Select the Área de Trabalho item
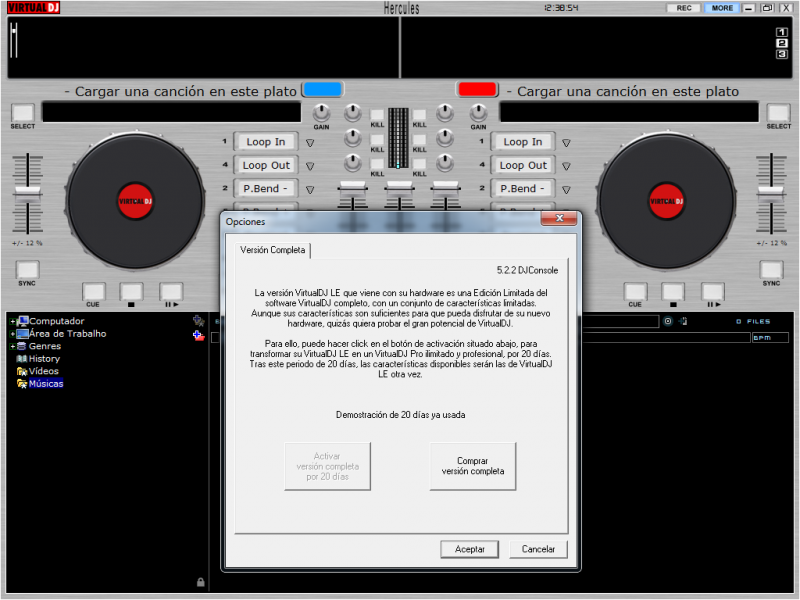This screenshot has height=600, width=800. click(67, 334)
